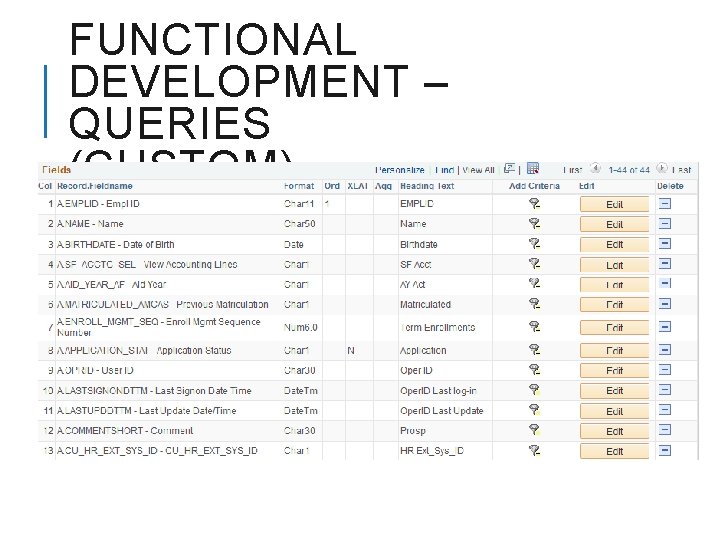This screenshot has width=720, height=540.
Task: Edit the Matriculated field
Action: click(x=614, y=305)
